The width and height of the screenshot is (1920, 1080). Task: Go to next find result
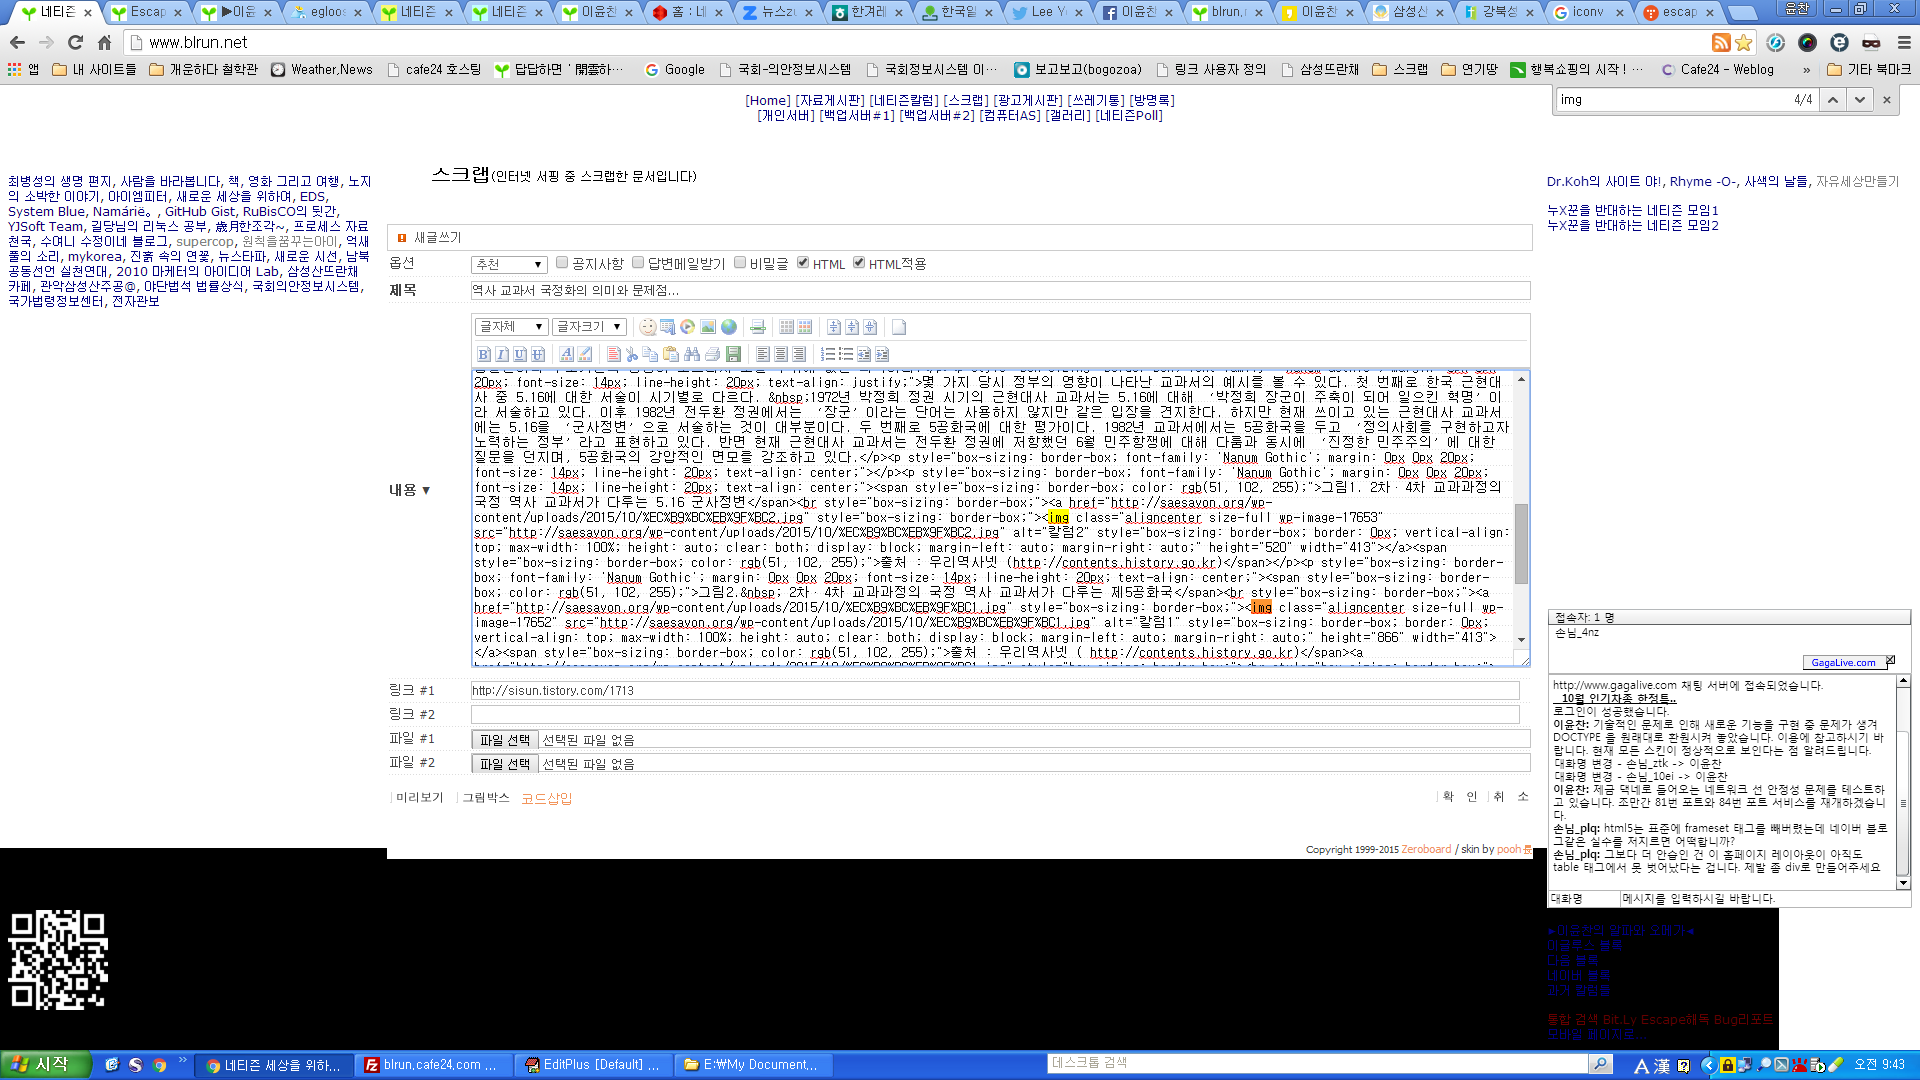[x=1859, y=99]
